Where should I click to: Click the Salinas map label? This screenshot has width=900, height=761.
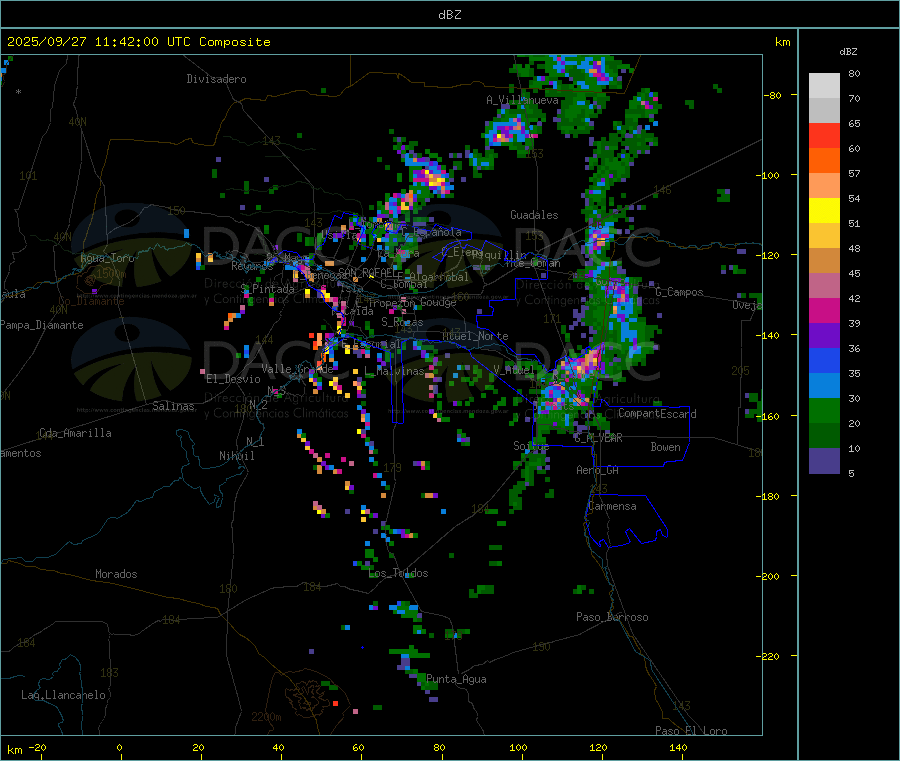pos(173,406)
